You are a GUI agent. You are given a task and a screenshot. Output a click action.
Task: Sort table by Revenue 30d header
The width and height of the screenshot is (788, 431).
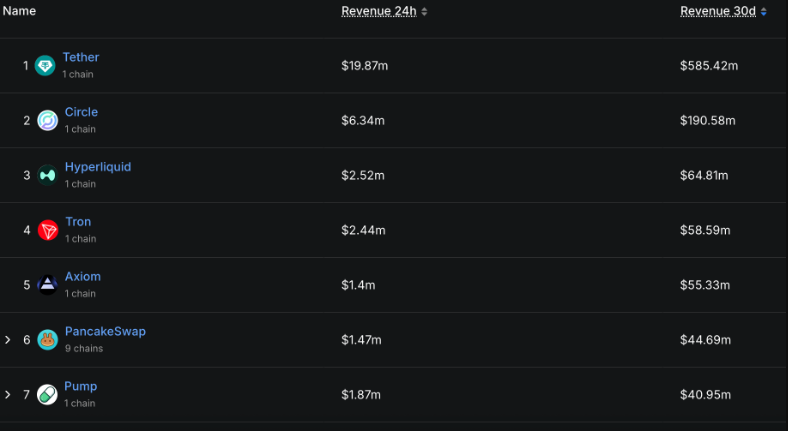[719, 12]
